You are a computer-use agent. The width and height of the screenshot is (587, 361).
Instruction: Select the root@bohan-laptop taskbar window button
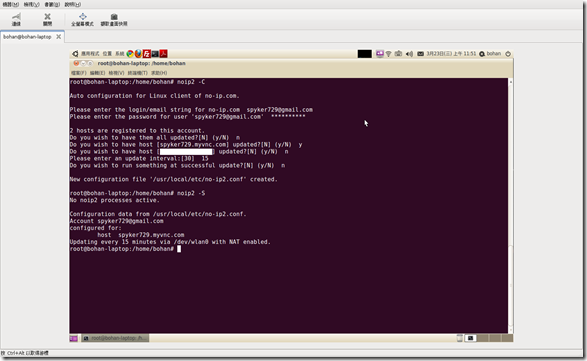tap(115, 338)
